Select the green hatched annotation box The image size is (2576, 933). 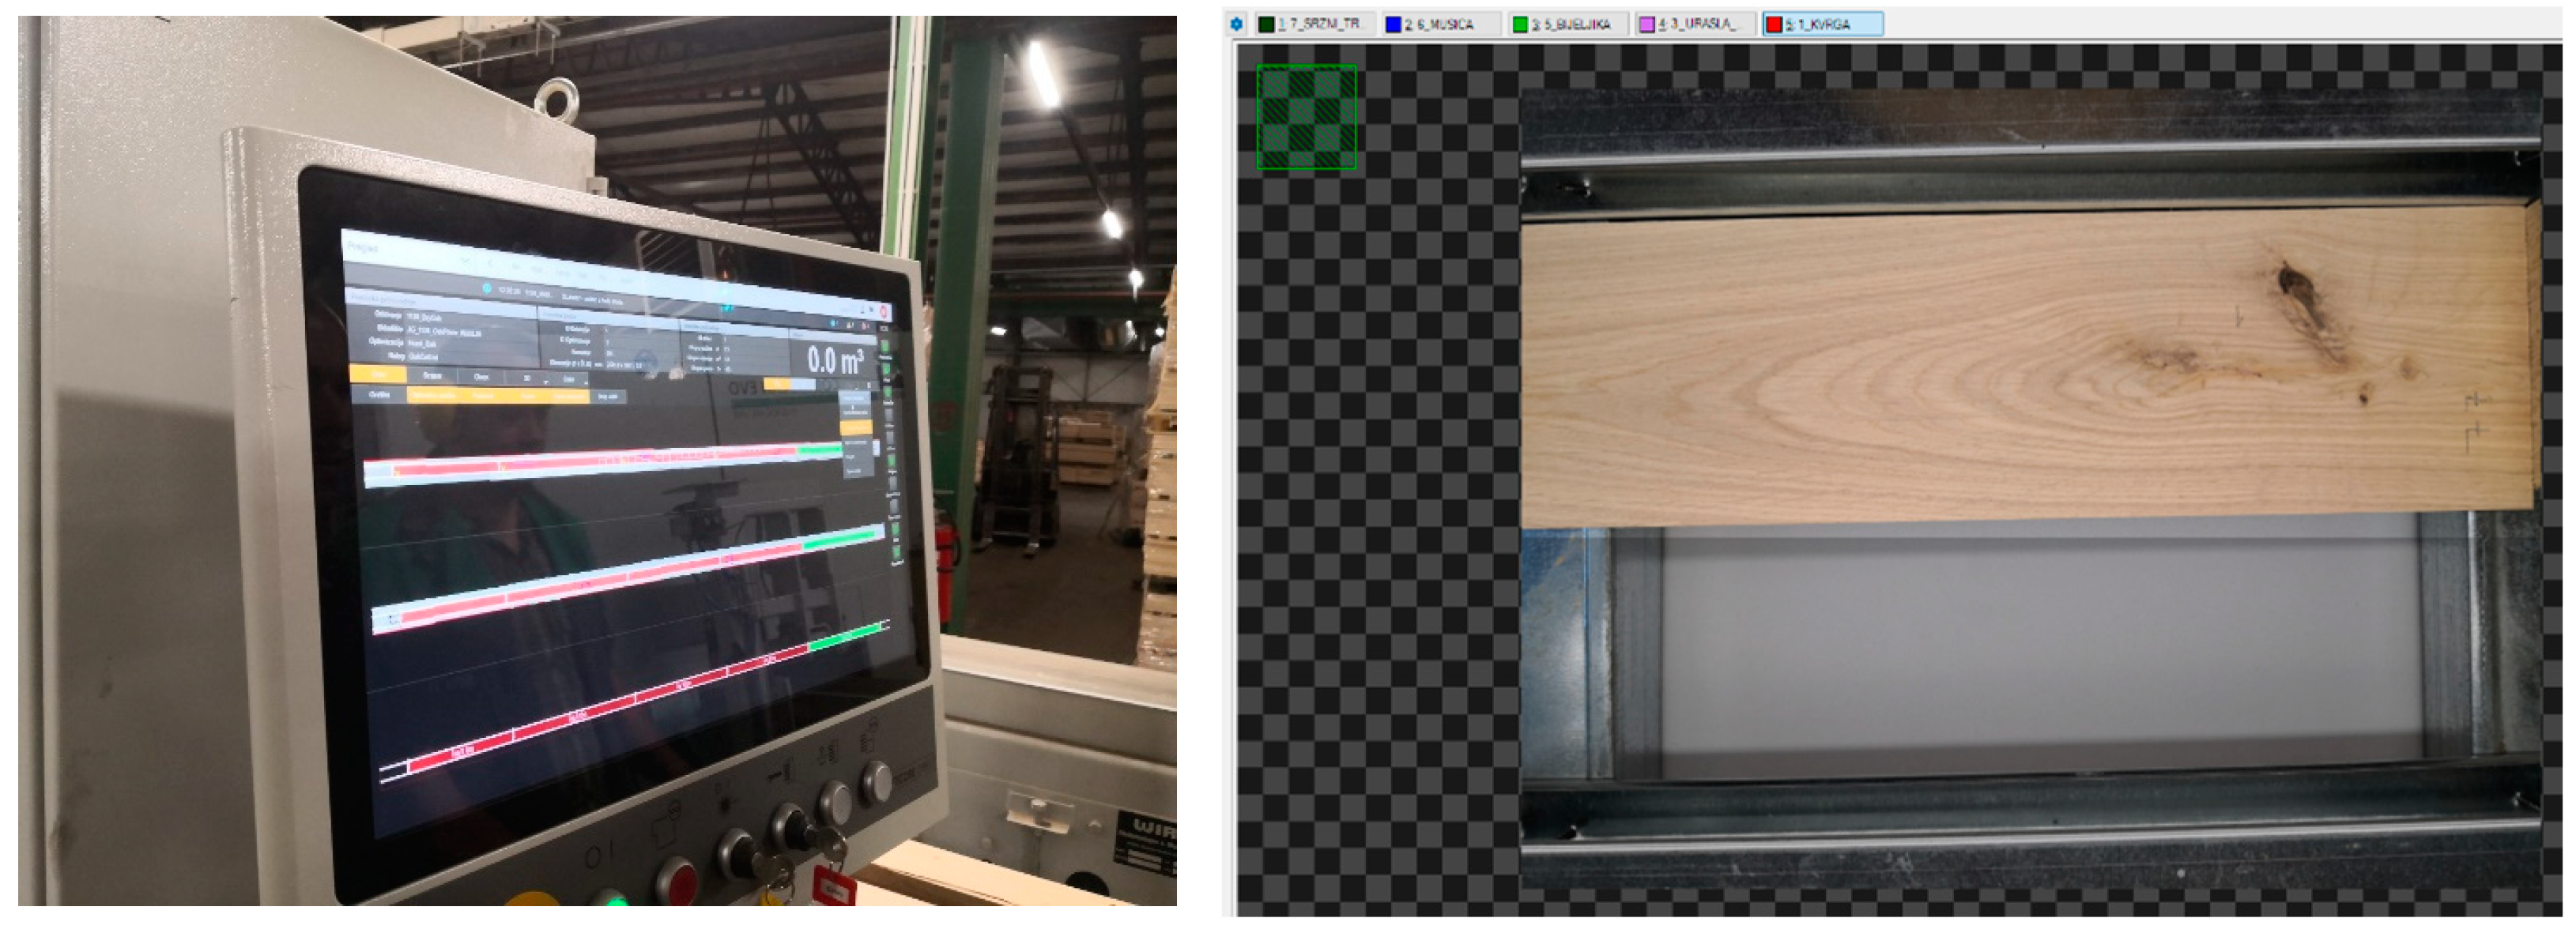(1306, 117)
